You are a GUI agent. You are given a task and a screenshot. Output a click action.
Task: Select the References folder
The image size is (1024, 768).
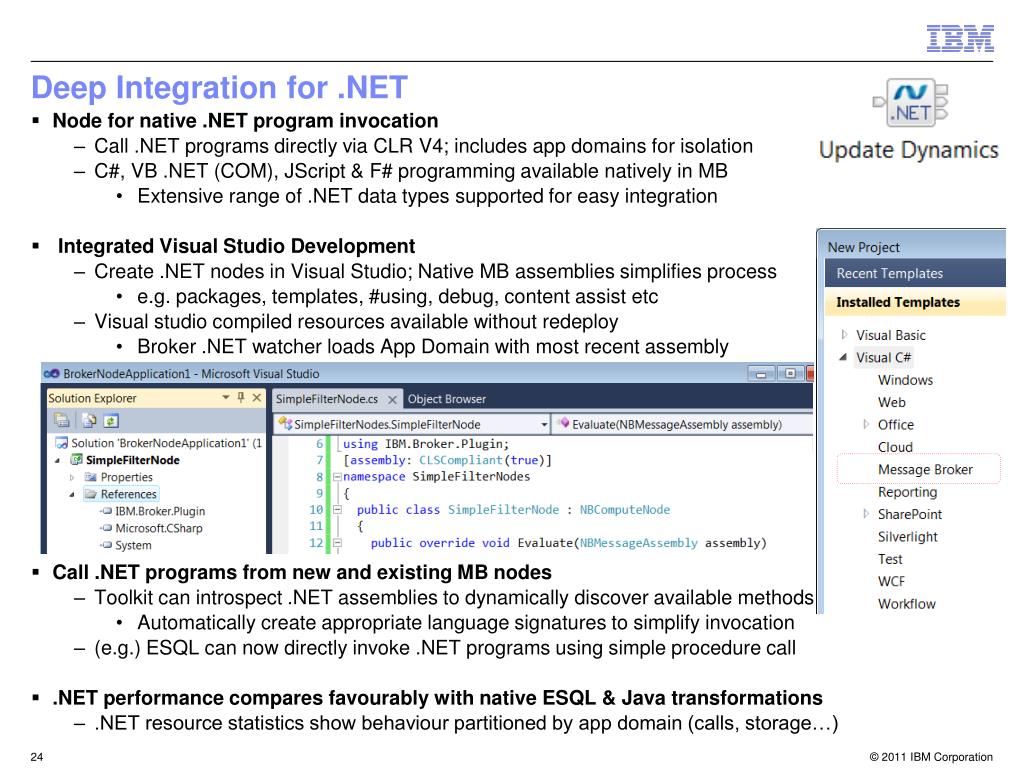pos(129,494)
